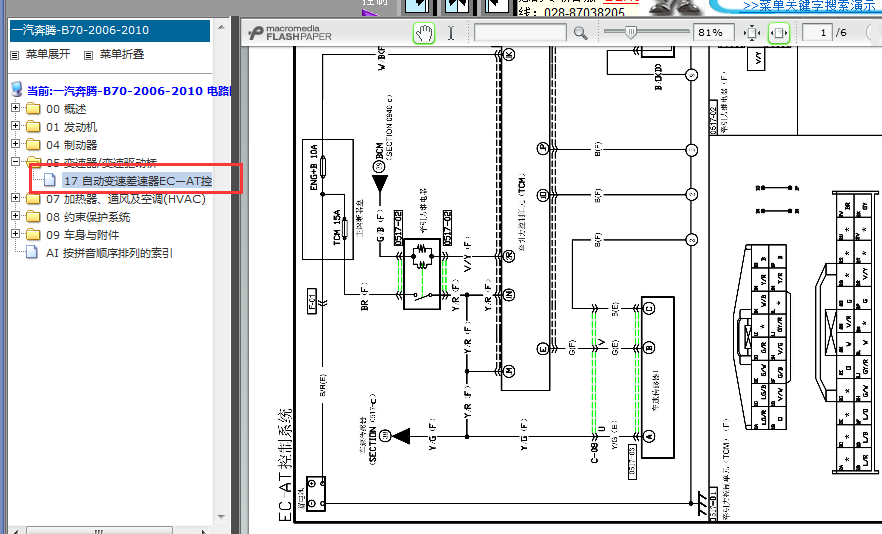
Task: Expand the 09 车身与附件 folder
Action: (x=15, y=234)
